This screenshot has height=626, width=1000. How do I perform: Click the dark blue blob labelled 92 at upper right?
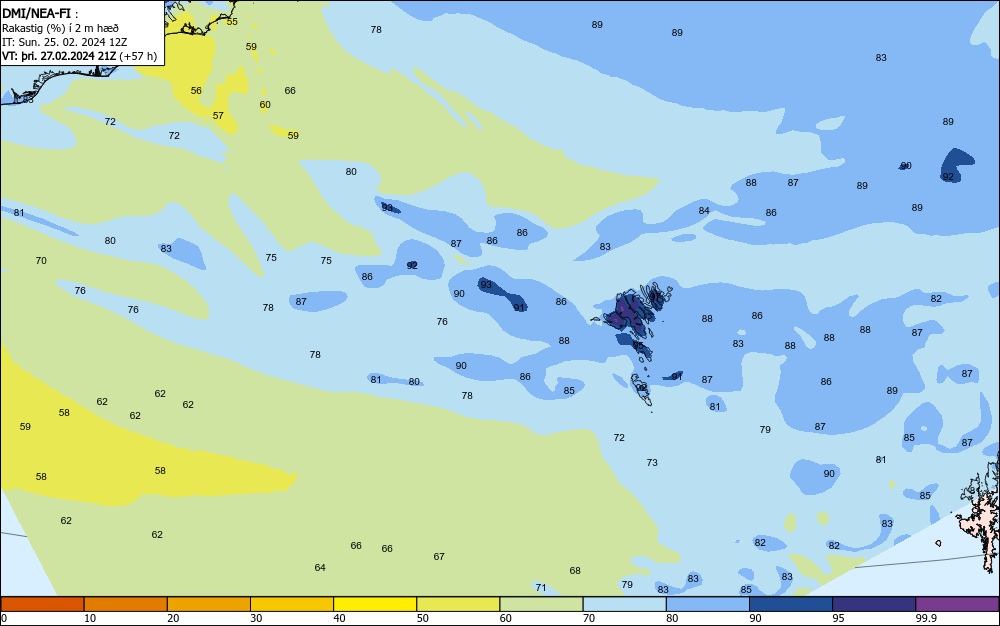click(957, 166)
